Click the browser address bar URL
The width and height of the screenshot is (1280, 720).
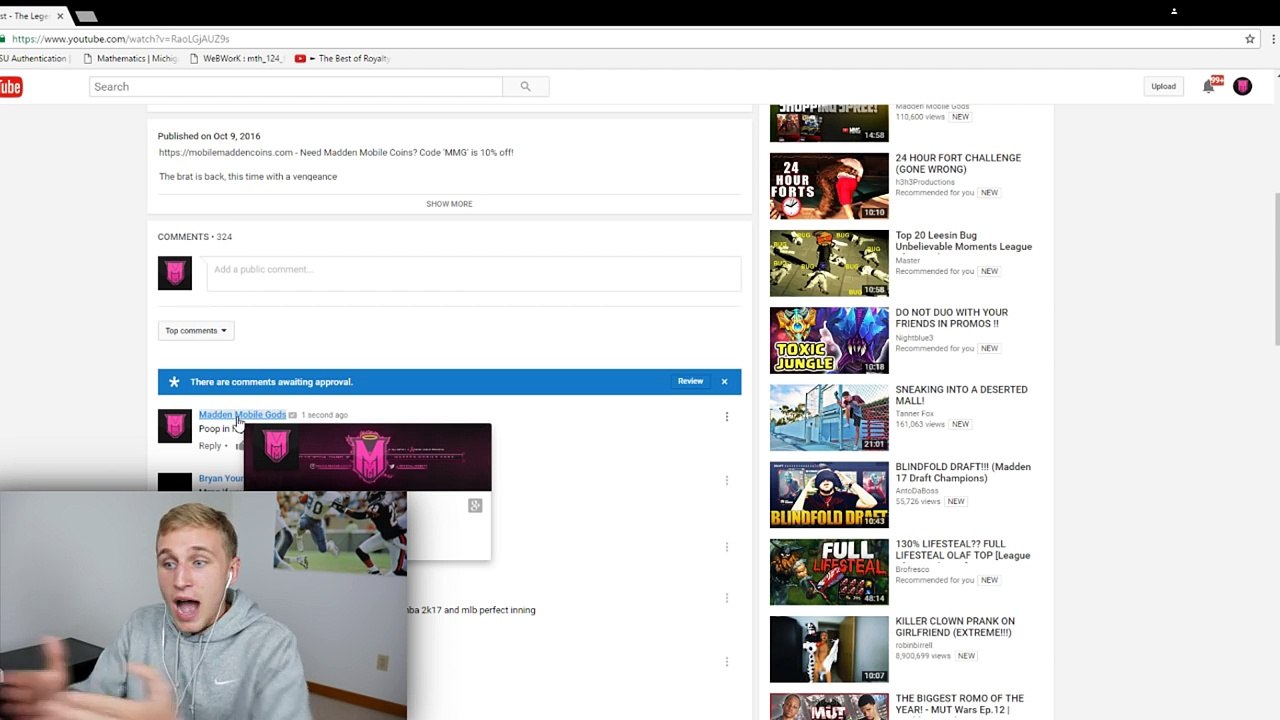(121, 39)
